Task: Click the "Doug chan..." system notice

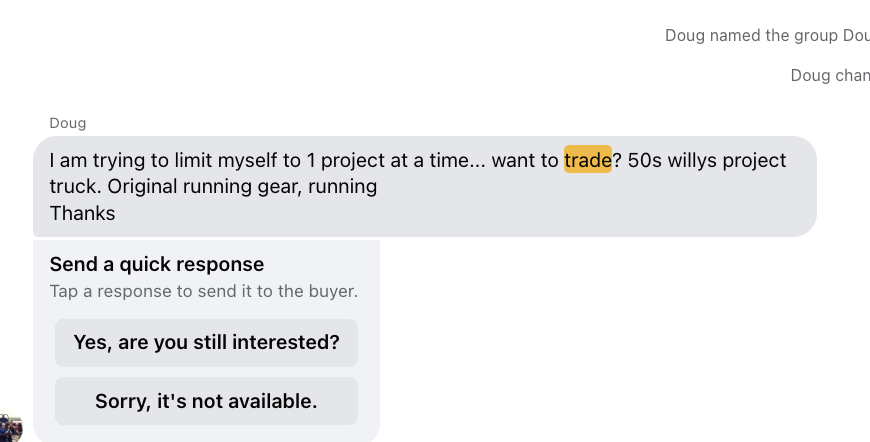Action: point(829,75)
